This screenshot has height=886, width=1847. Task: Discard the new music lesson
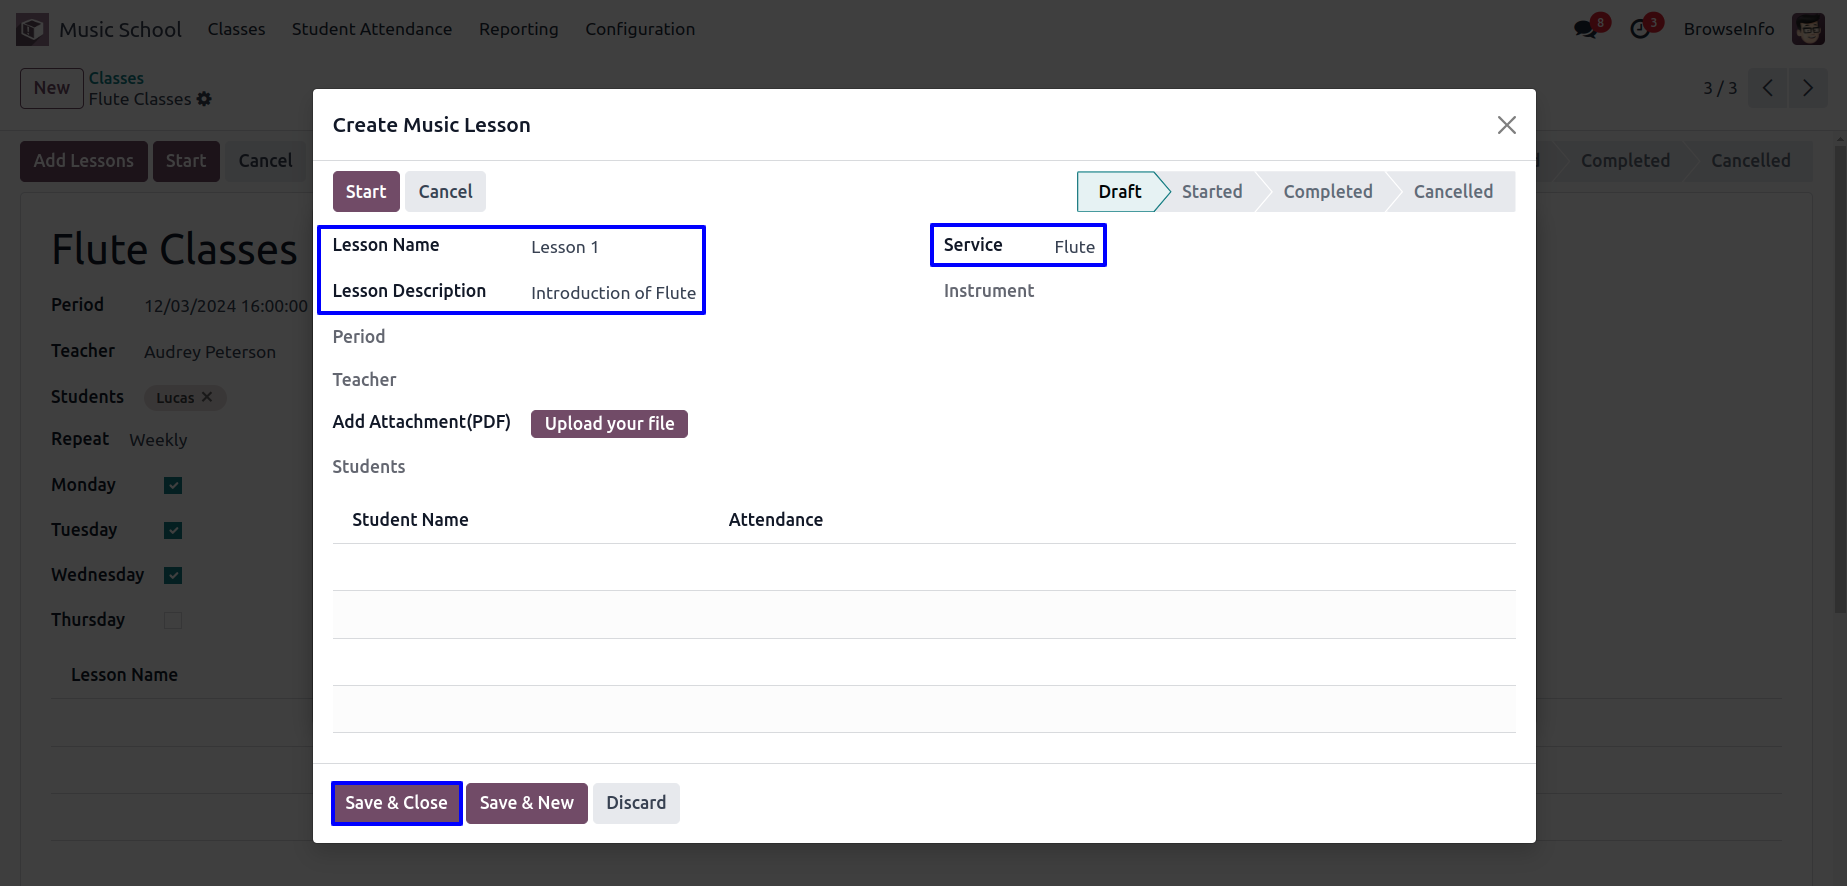[x=636, y=803]
